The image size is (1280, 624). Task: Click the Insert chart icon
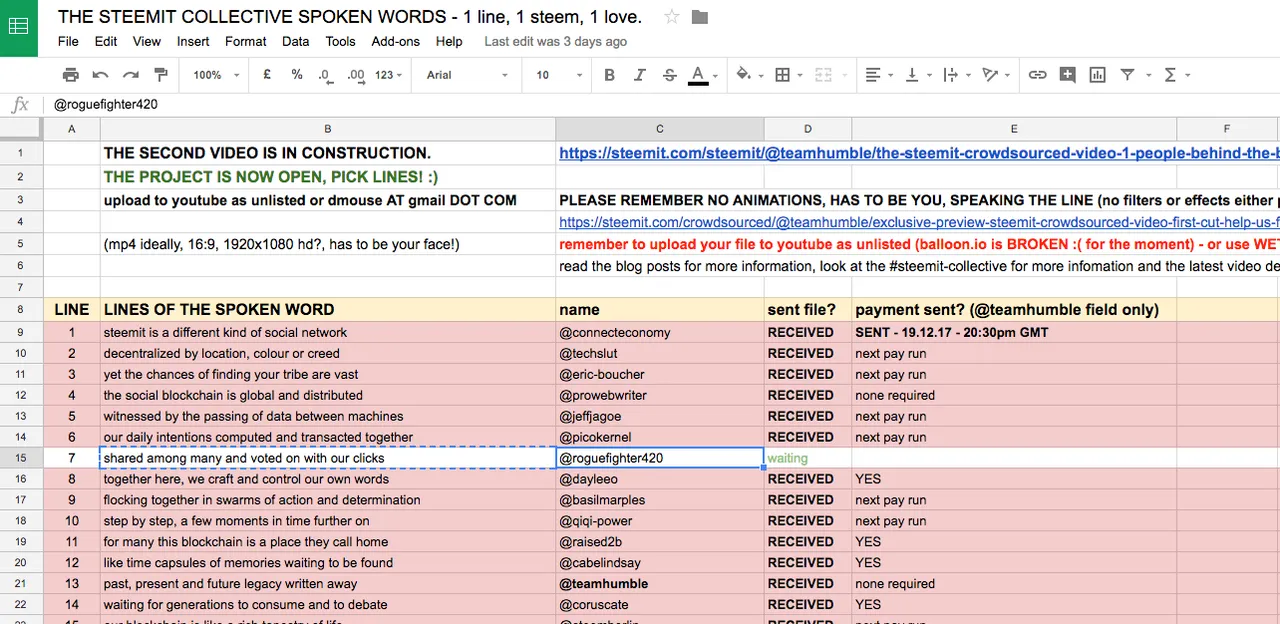coord(1098,75)
